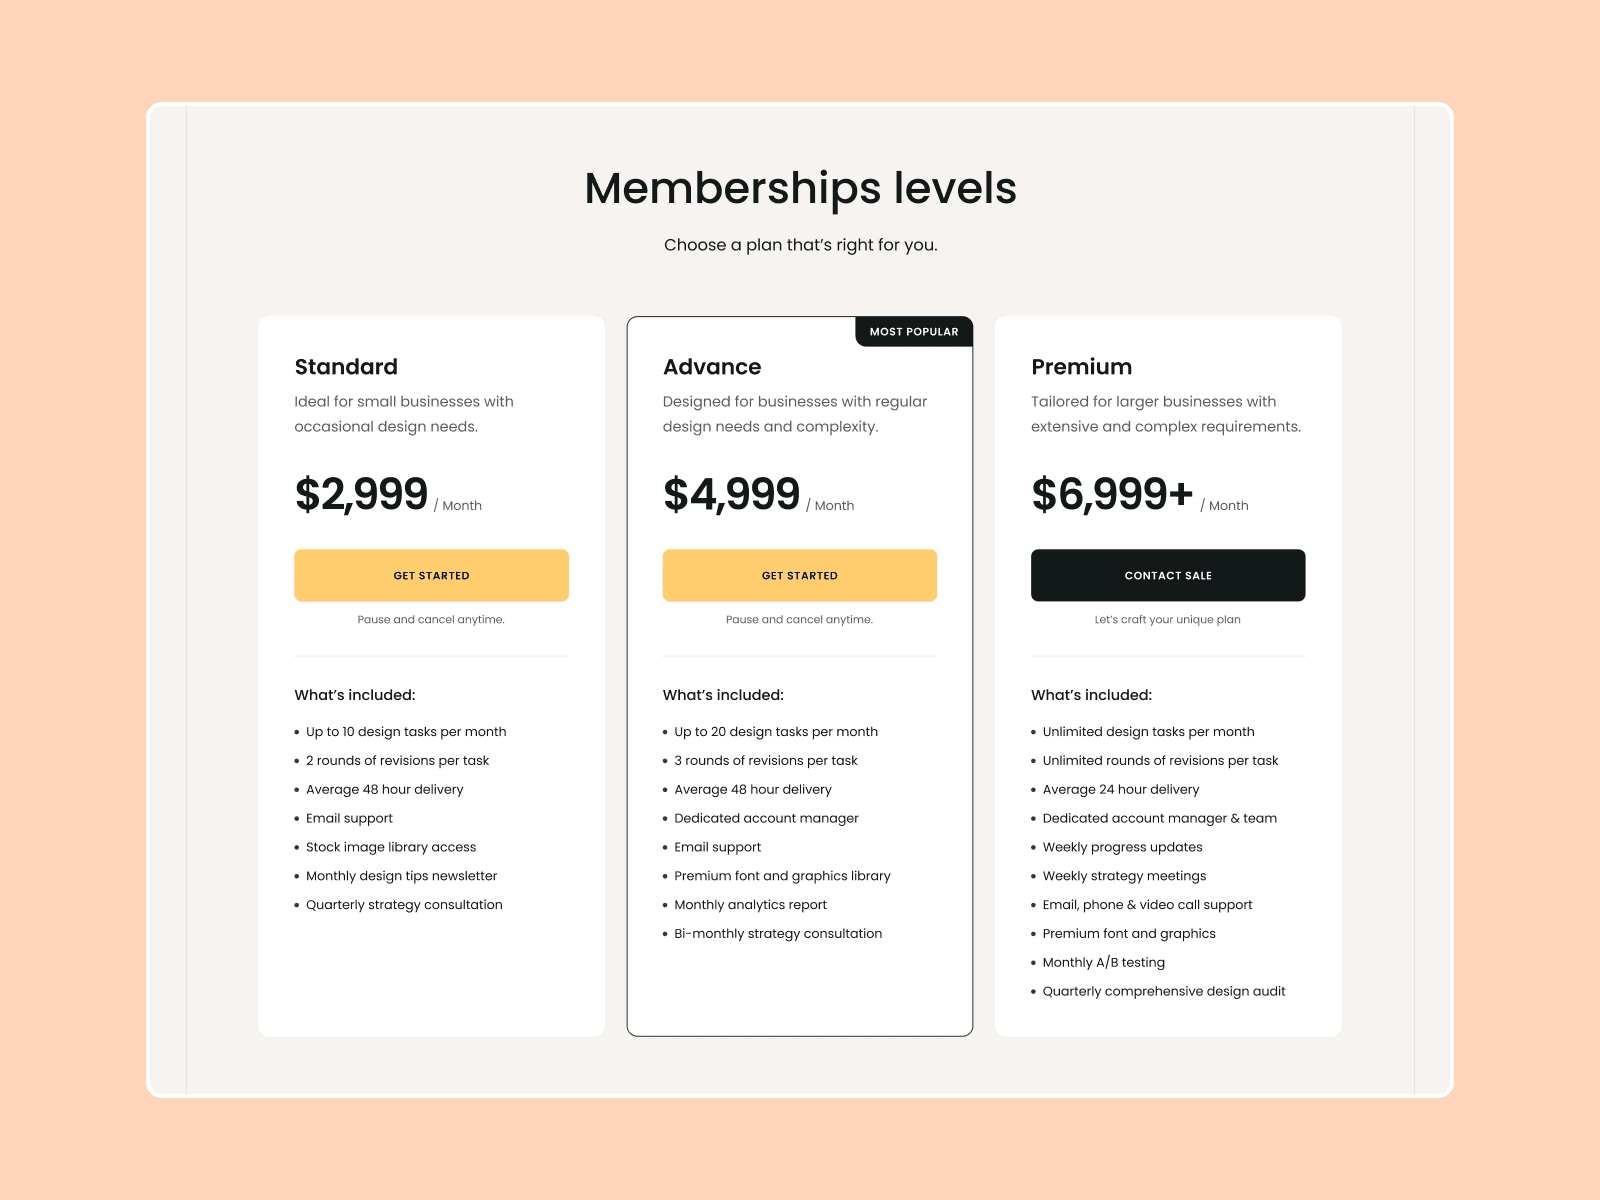This screenshot has width=1600, height=1200.
Task: Click the Premium plan title
Action: [1082, 367]
